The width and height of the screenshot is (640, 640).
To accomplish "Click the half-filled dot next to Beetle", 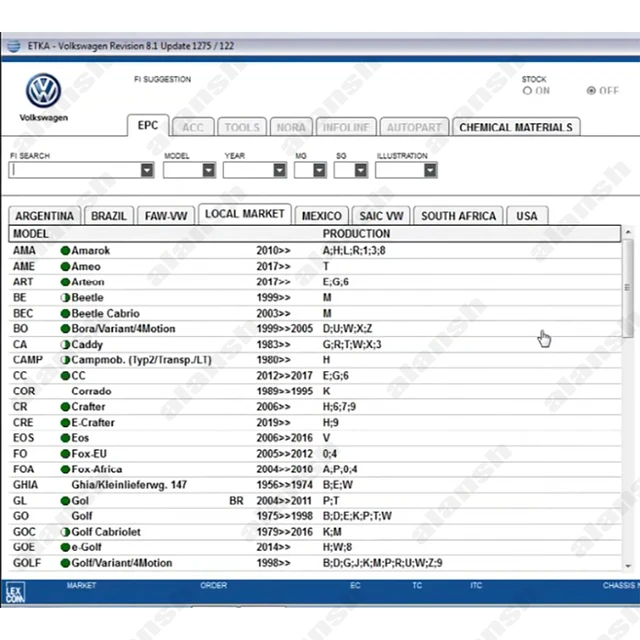I will point(65,298).
